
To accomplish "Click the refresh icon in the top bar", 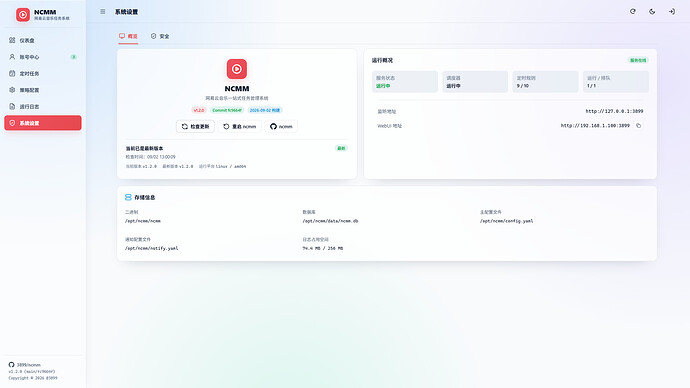I will (x=633, y=12).
